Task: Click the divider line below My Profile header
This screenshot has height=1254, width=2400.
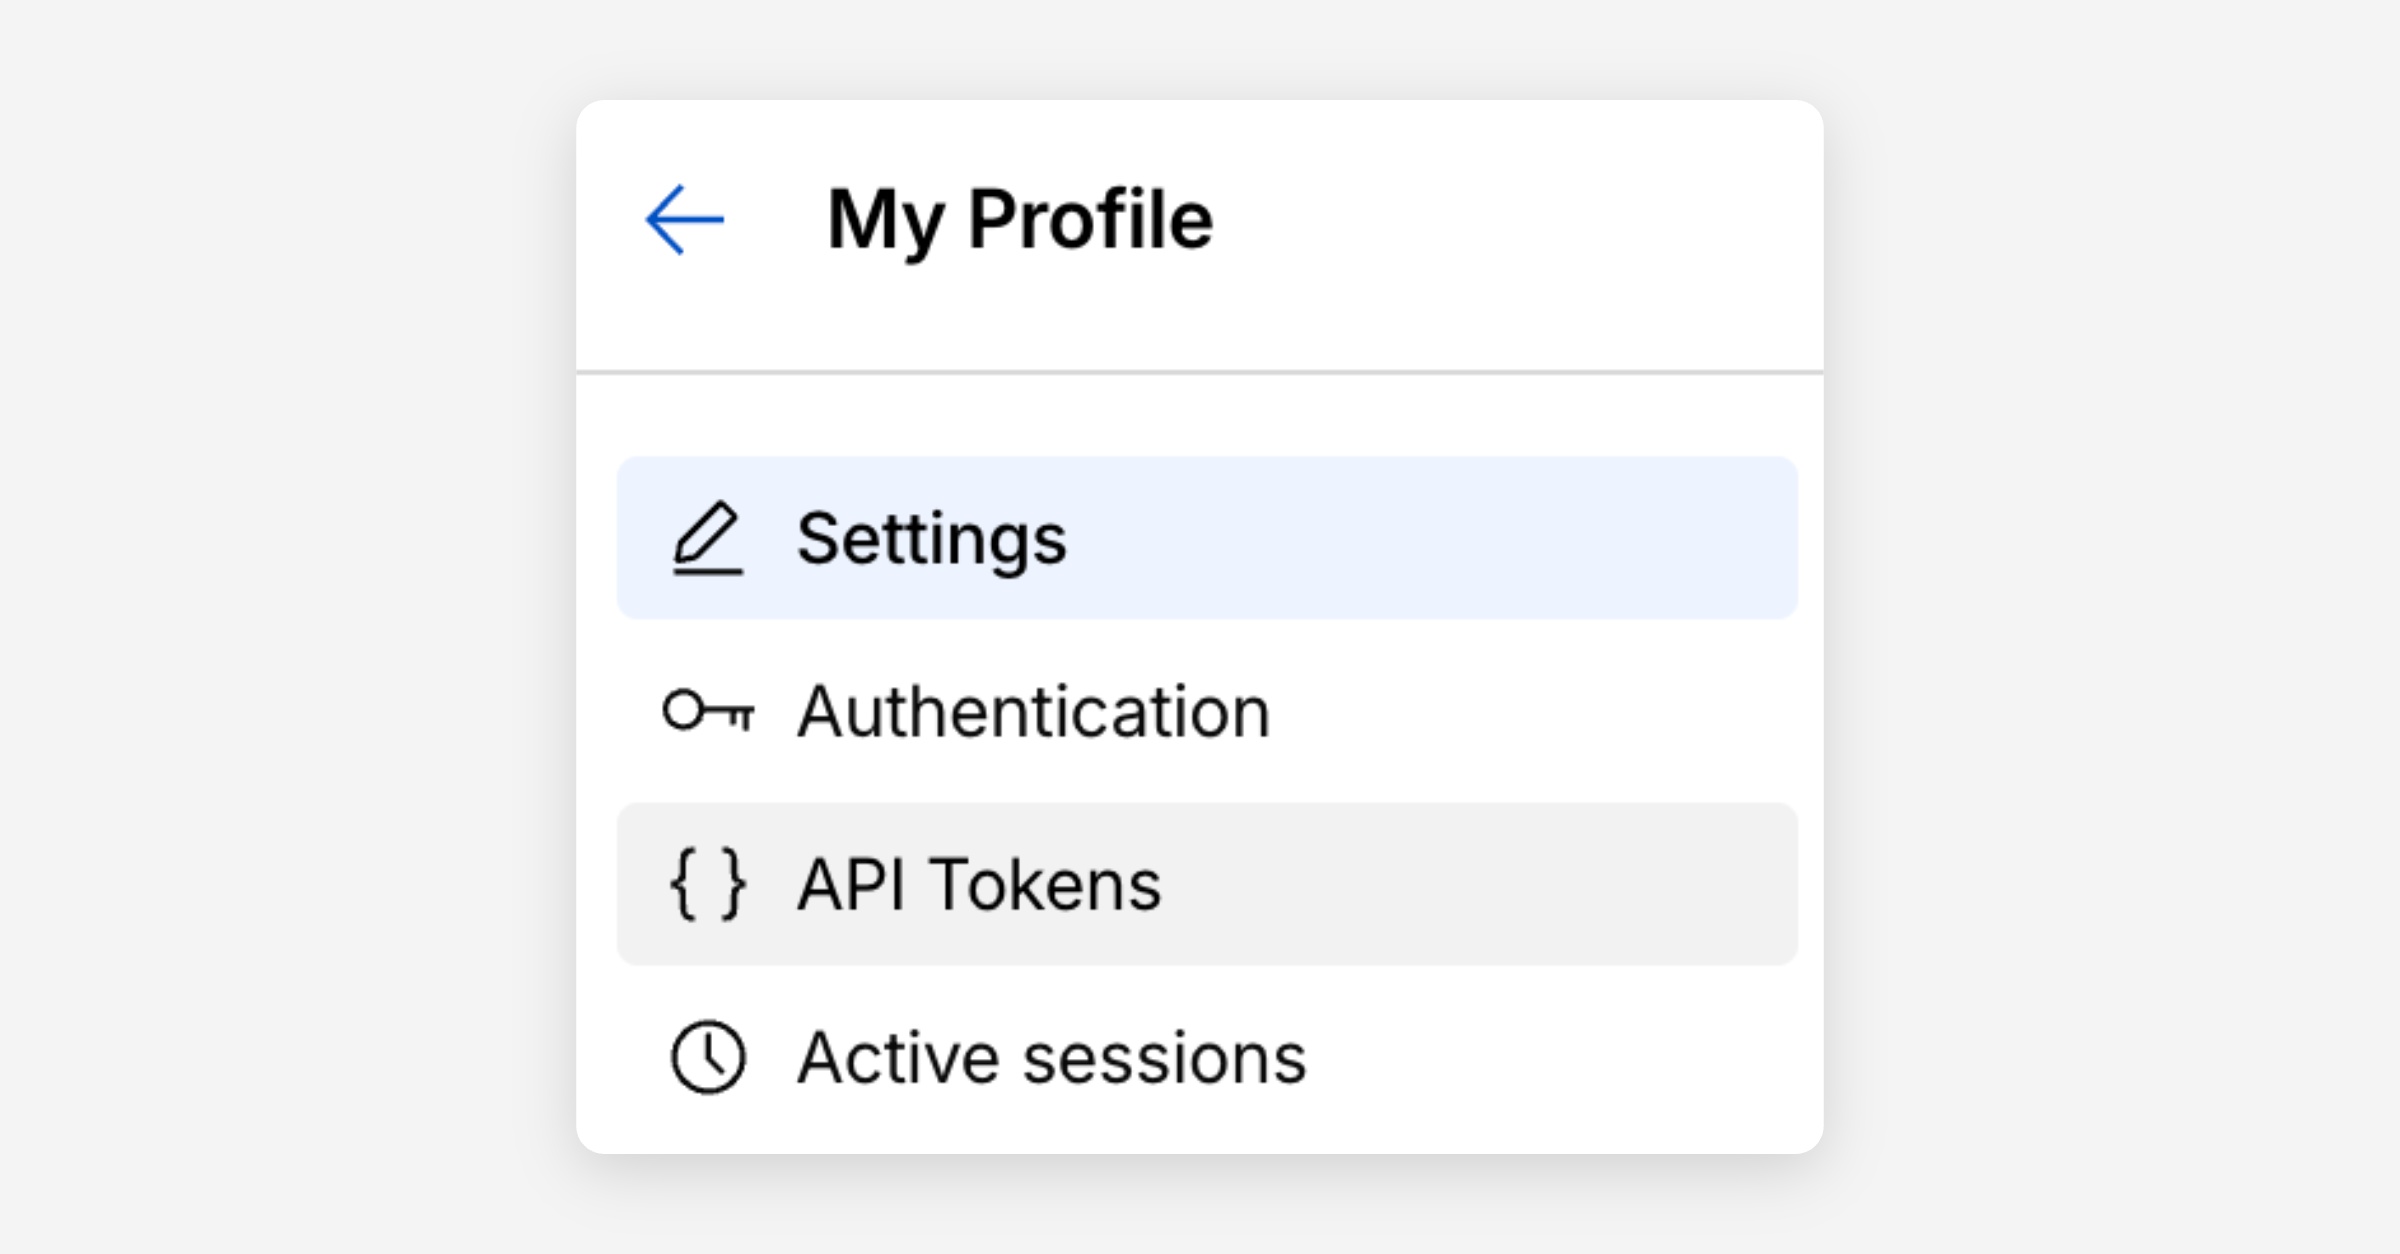Action: point(1200,373)
